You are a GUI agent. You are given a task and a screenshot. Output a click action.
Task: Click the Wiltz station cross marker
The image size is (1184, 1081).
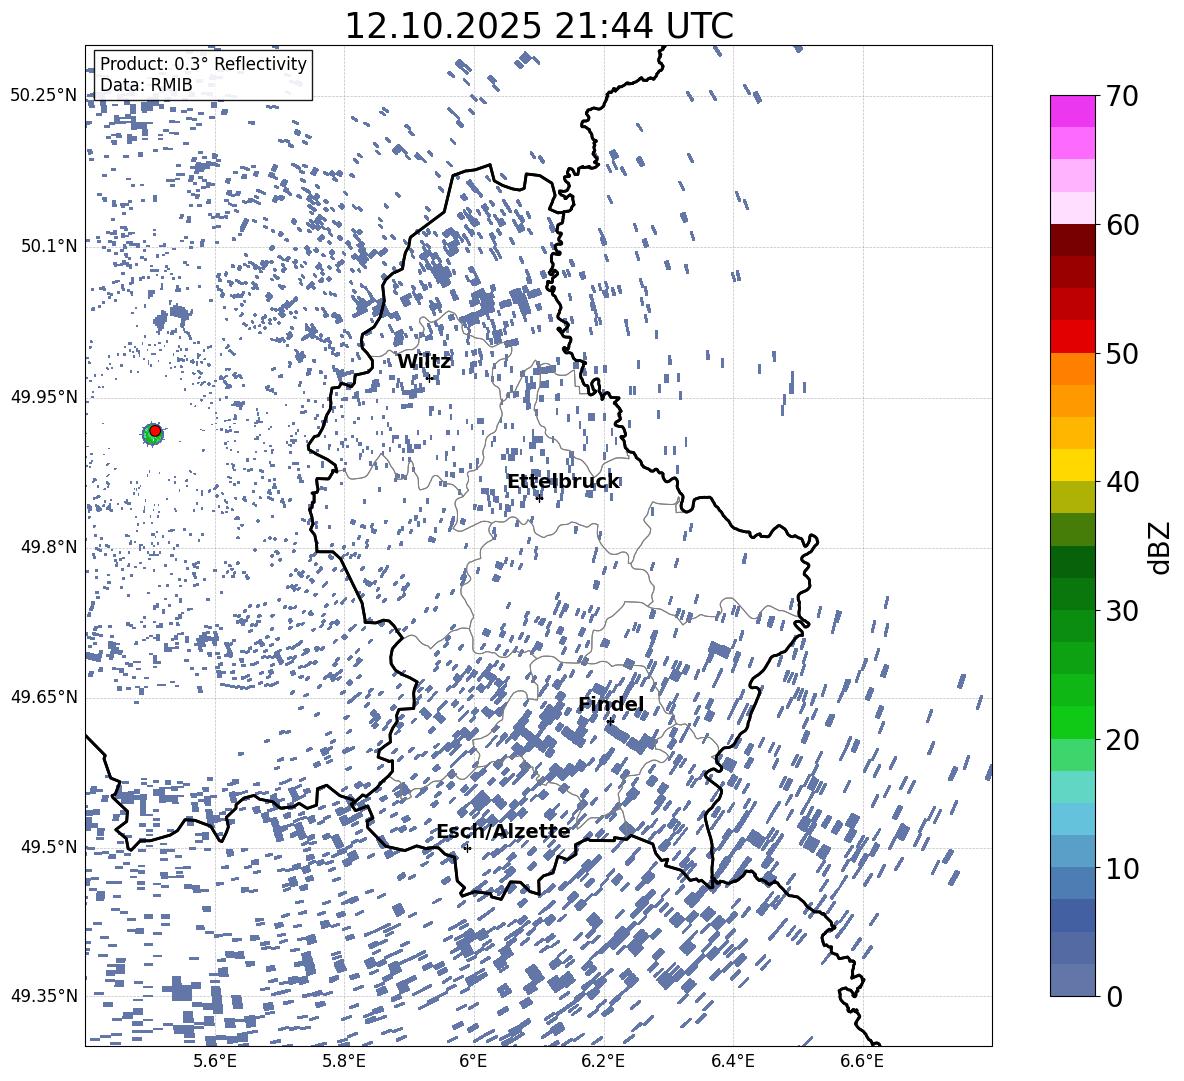point(430,378)
